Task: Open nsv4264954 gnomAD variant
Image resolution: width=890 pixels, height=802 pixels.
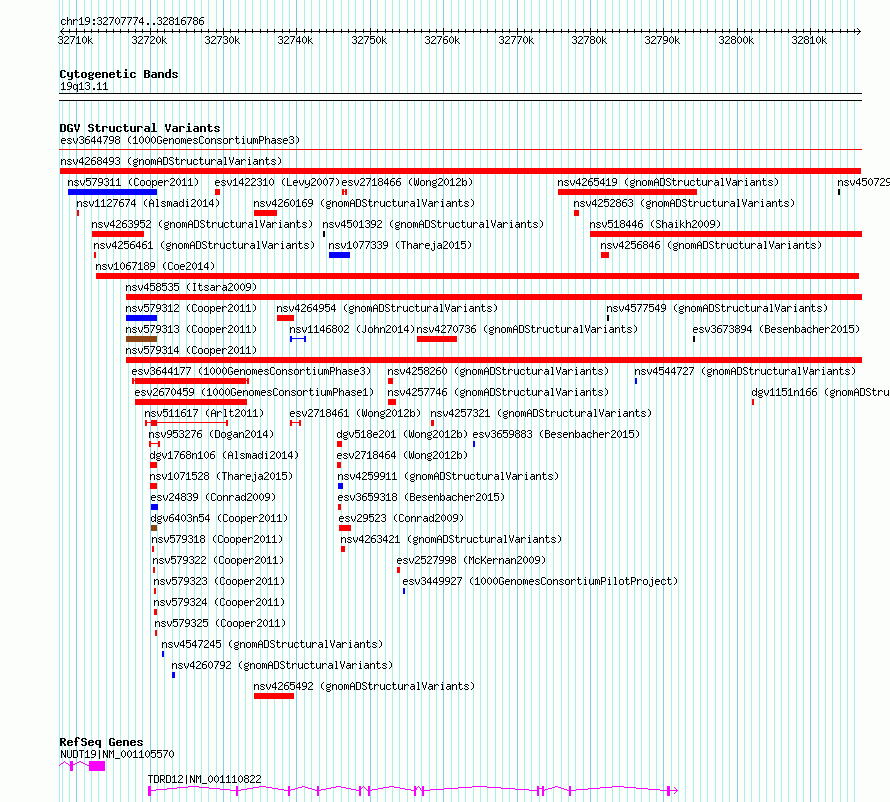Action: (387, 308)
